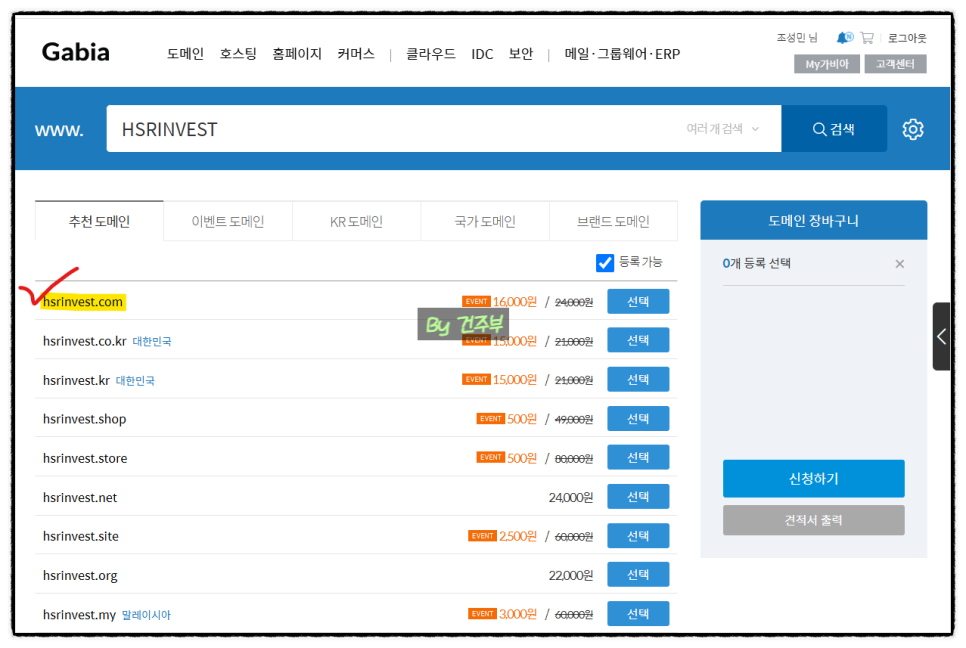This screenshot has height=648, width=966.
Task: Click the 24,000원 price of hsrinvest.net
Action: click(x=570, y=498)
